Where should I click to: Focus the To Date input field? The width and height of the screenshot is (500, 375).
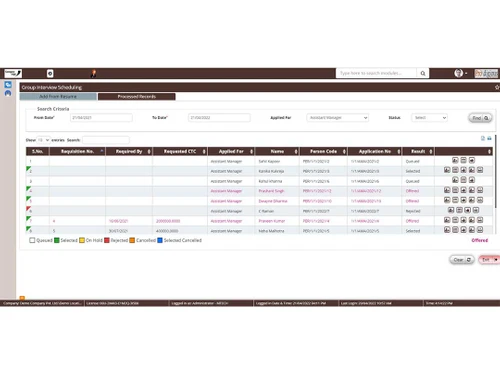click(x=219, y=118)
